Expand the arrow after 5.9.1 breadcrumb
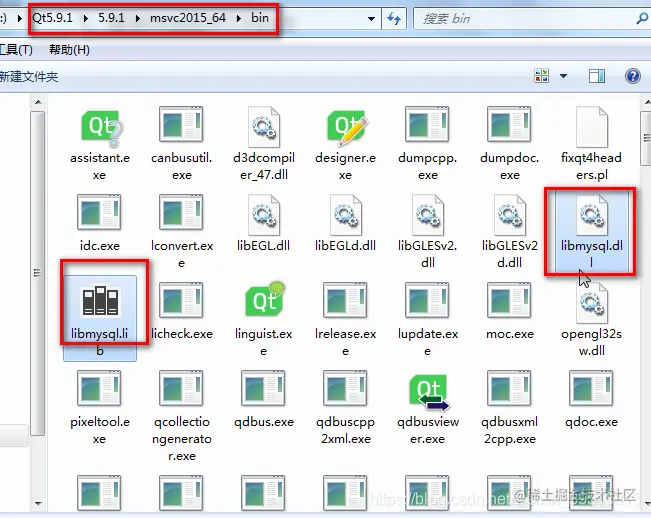The height and width of the screenshot is (518, 651). tap(137, 18)
